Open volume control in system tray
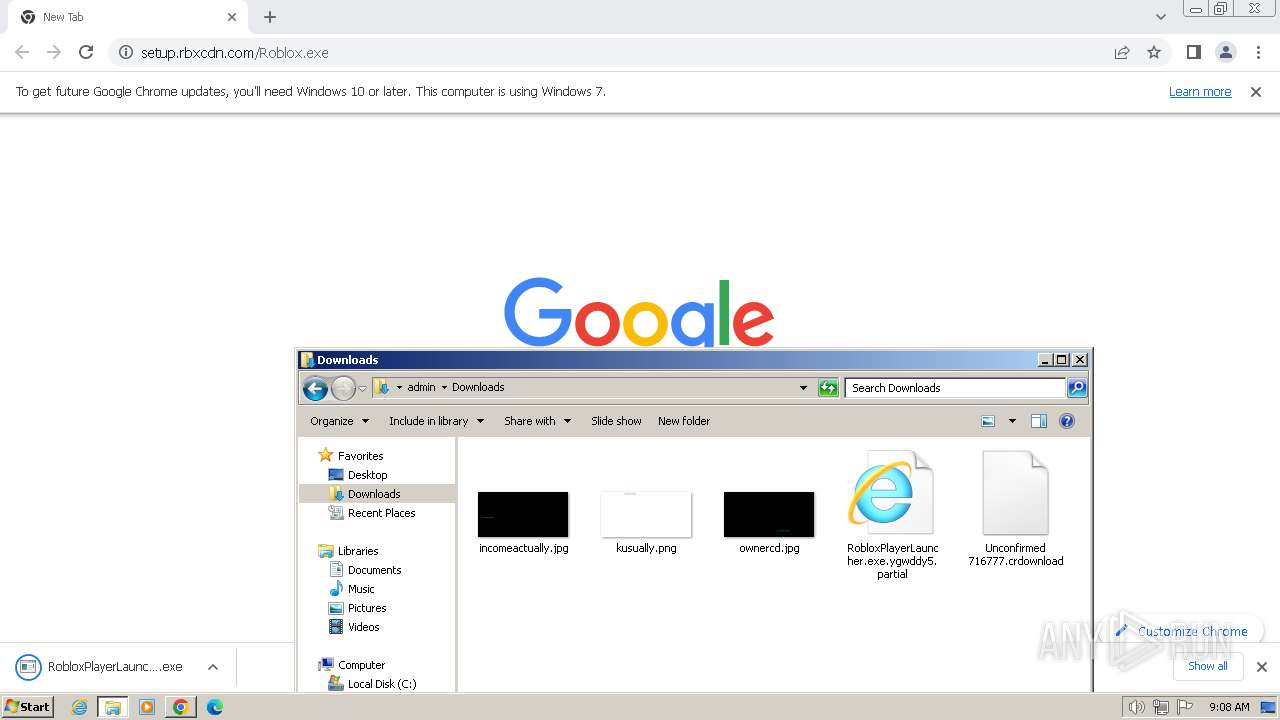Image resolution: width=1280 pixels, height=720 pixels. coord(1136,707)
